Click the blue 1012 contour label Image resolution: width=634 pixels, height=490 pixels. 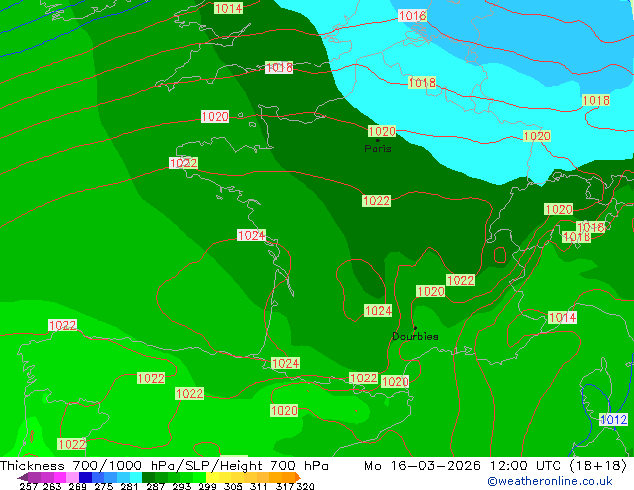613,420
